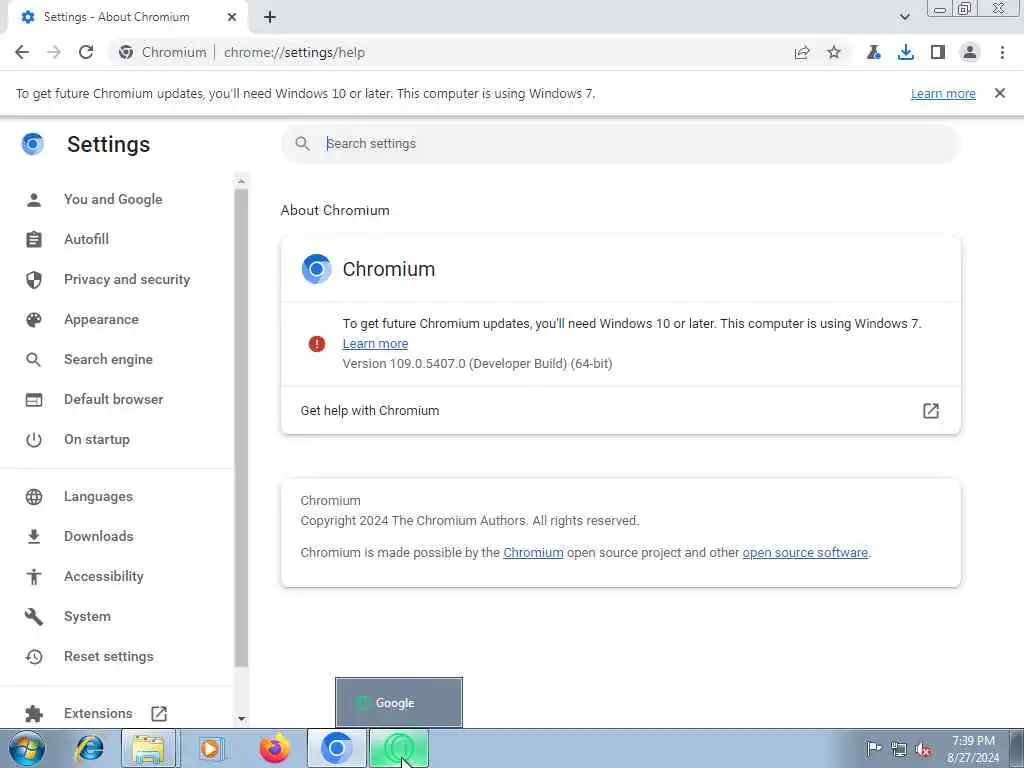Open Extensions from the sidebar
This screenshot has width=1024, height=768.
pyautogui.click(x=98, y=713)
